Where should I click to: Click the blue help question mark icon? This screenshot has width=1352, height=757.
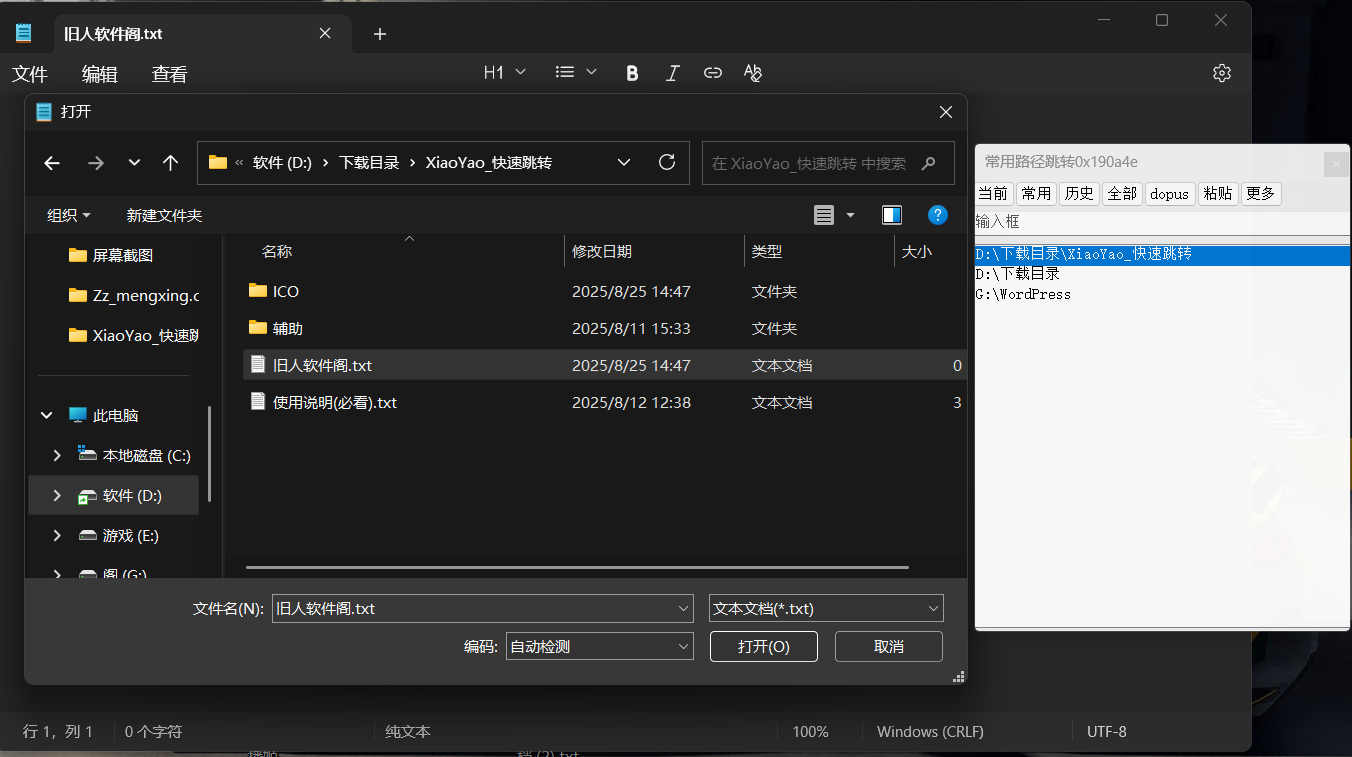point(938,215)
